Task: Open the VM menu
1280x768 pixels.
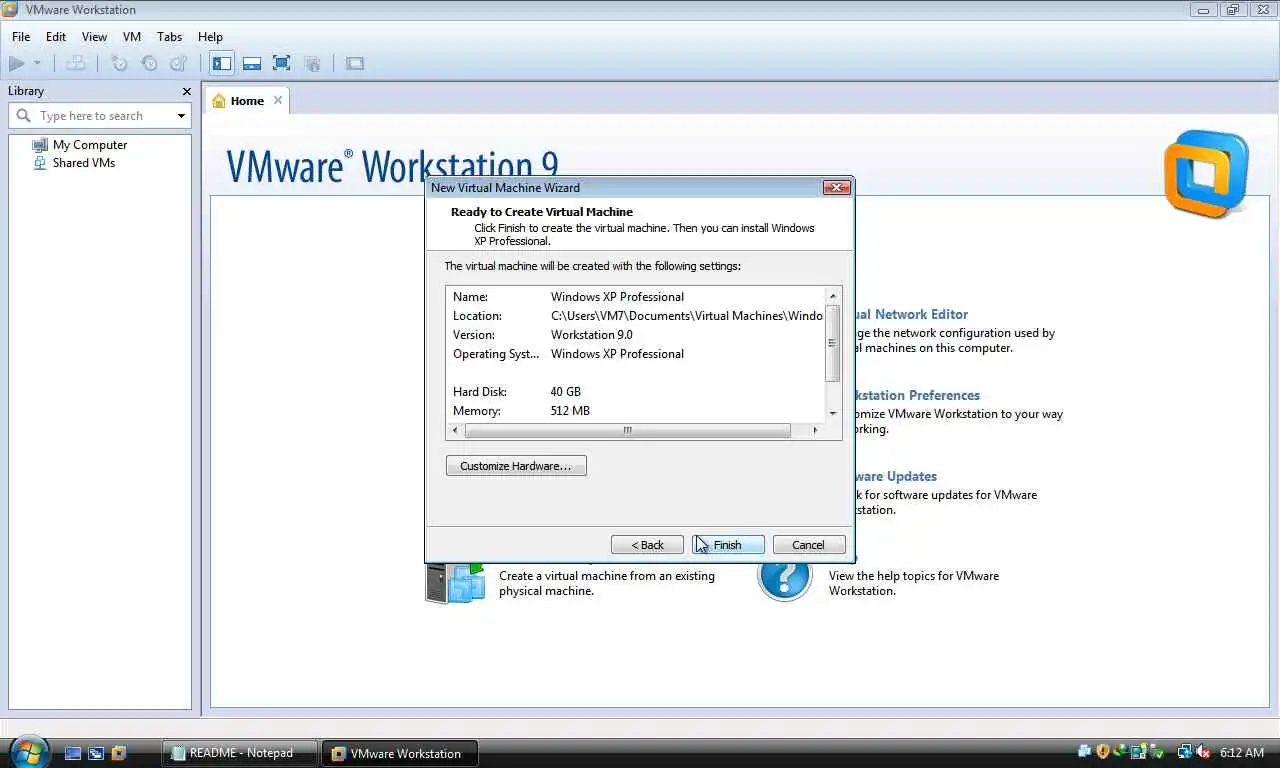Action: point(132,36)
